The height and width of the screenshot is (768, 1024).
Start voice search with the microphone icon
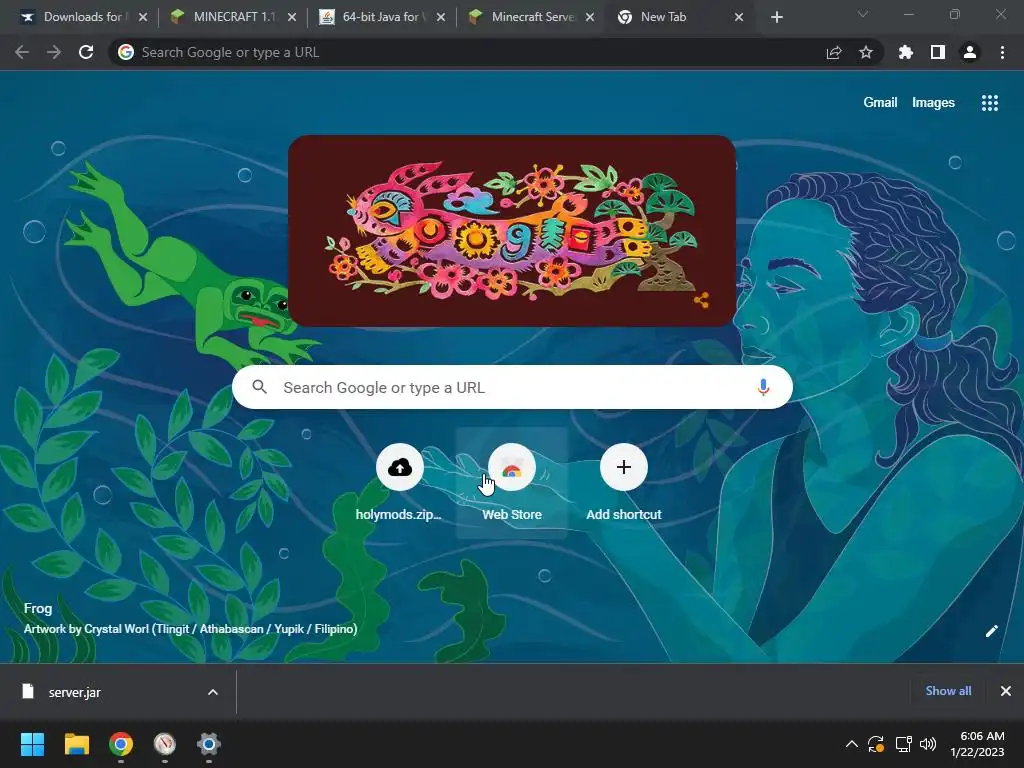(763, 387)
